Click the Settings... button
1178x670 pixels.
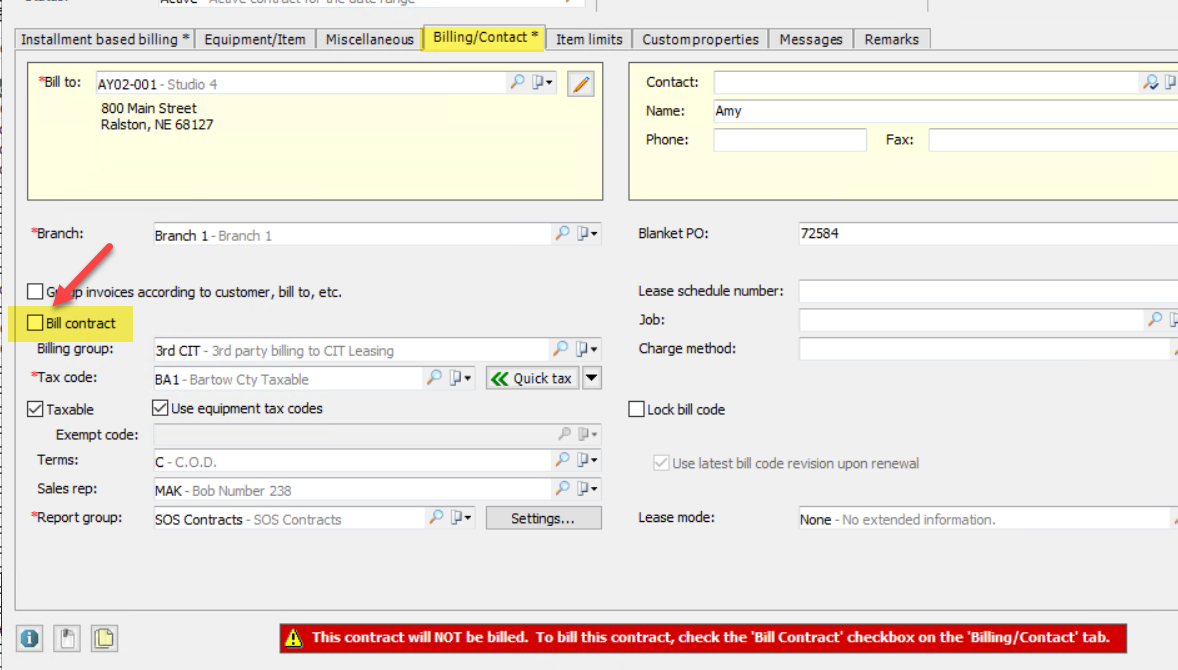[x=543, y=518]
